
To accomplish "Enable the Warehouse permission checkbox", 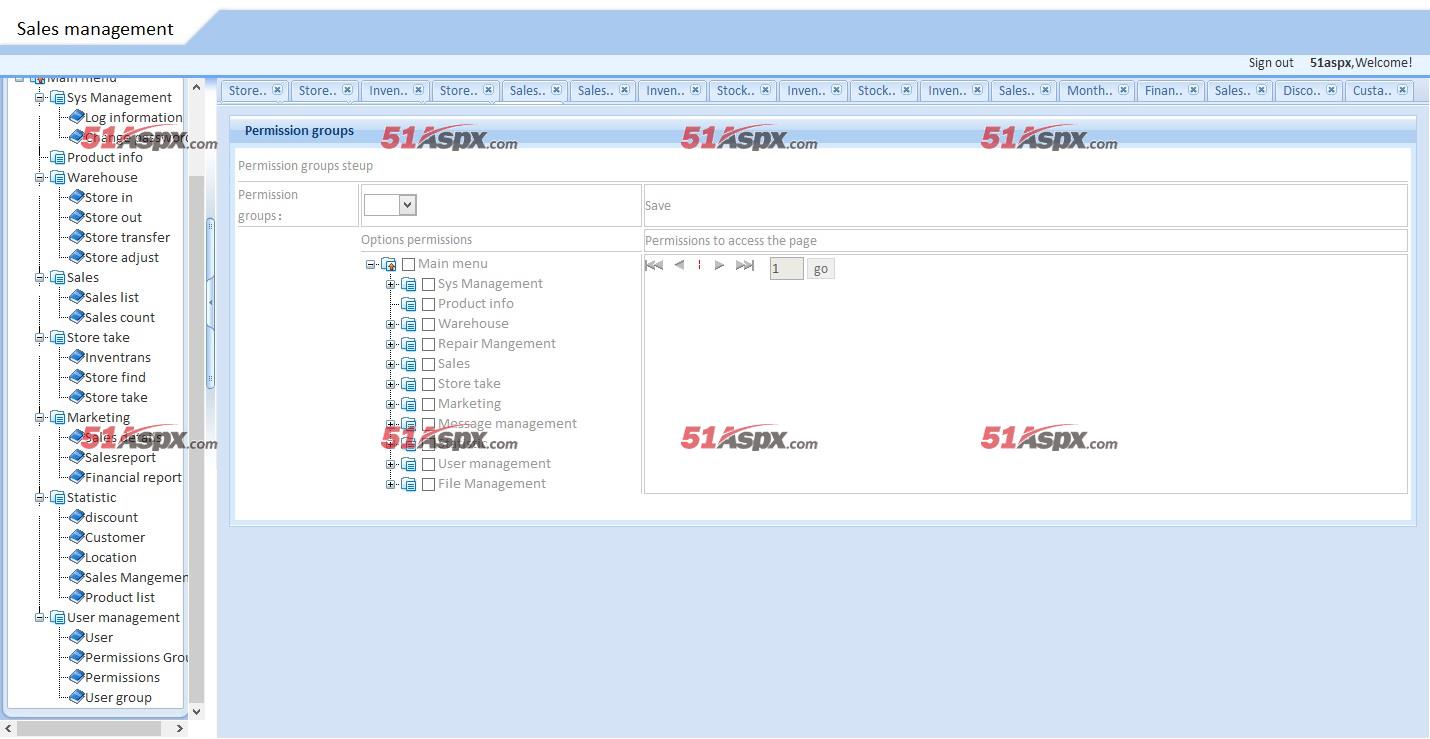I will [428, 324].
